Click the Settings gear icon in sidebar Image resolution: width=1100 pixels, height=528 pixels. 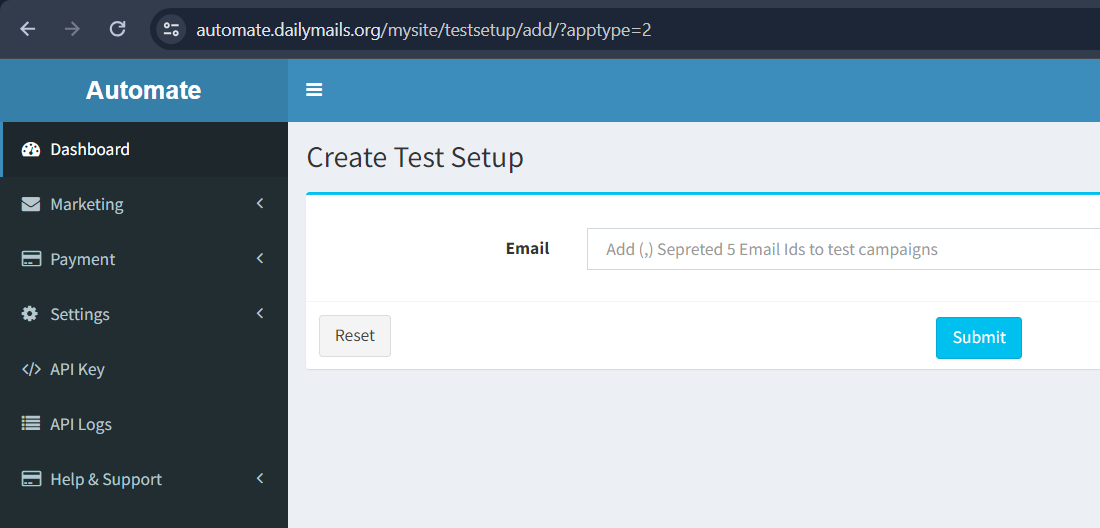(31, 314)
